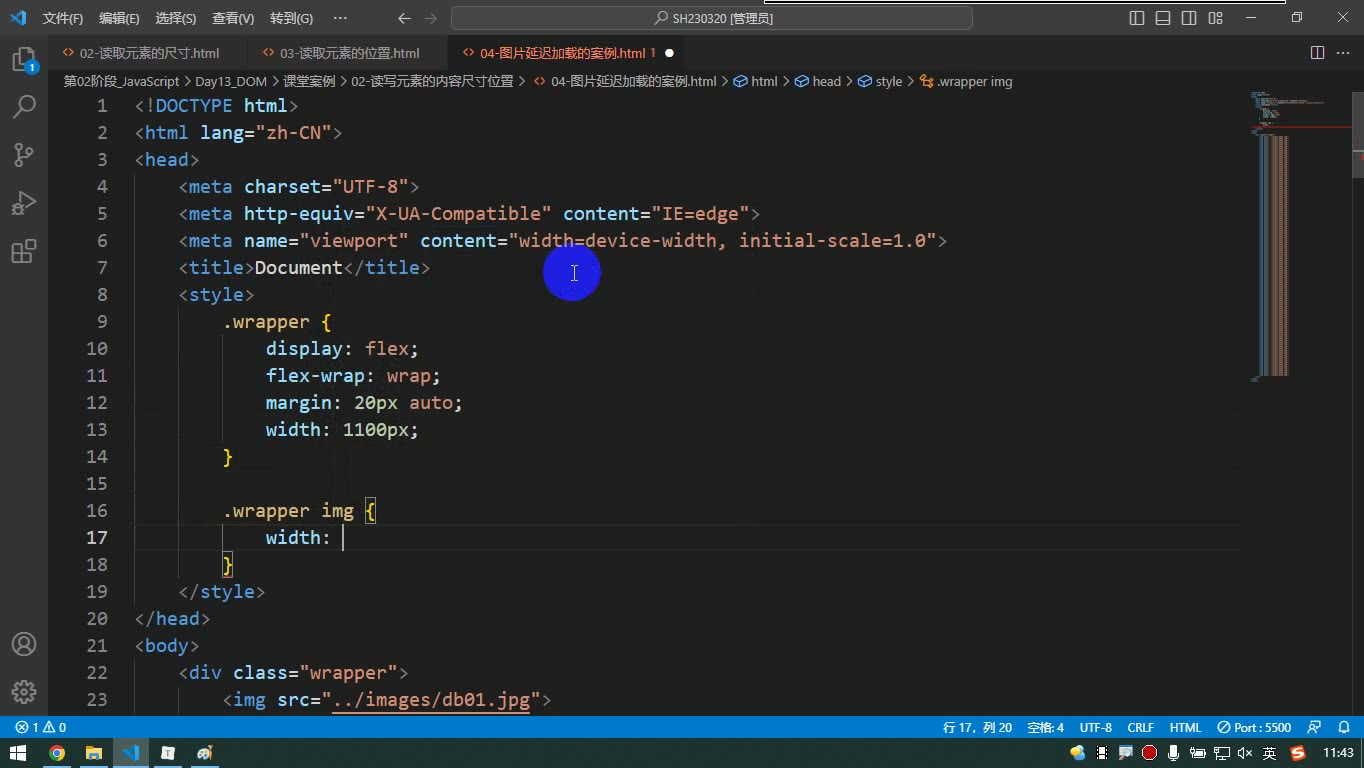Image resolution: width=1364 pixels, height=768 pixels.
Task: Switch to the 03-读取元素的位置.html tab
Action: pyautogui.click(x=349, y=53)
